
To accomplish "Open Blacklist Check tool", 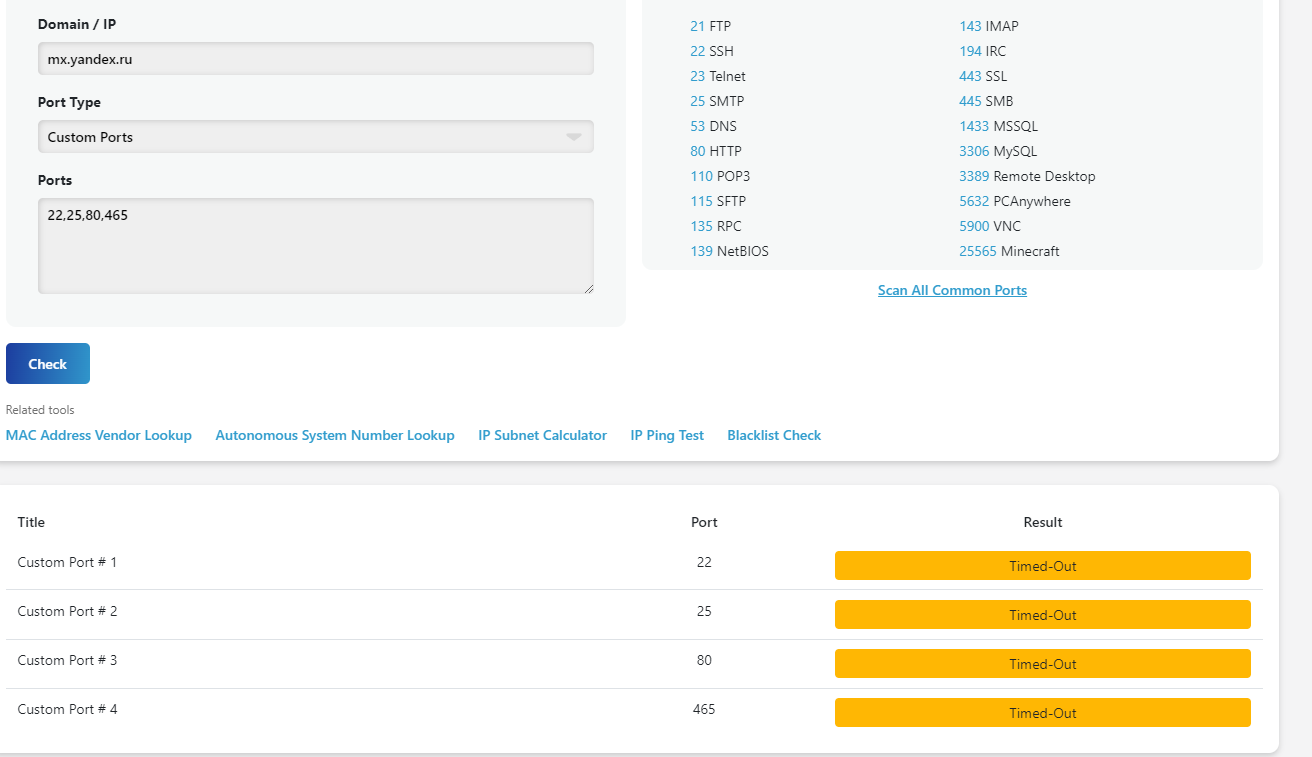I will click(774, 435).
